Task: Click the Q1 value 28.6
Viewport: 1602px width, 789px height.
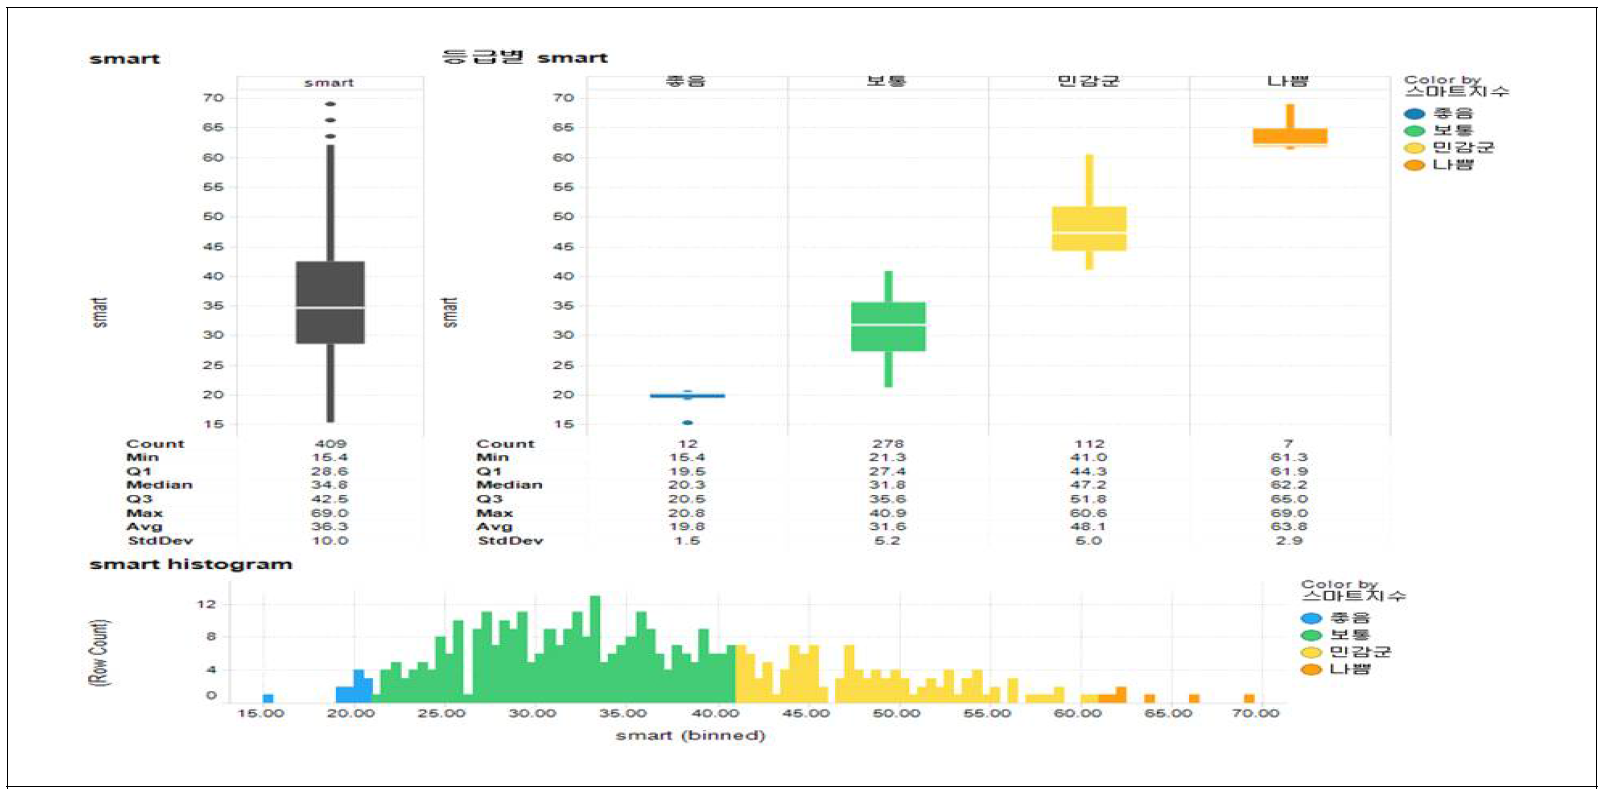Action: (x=330, y=471)
